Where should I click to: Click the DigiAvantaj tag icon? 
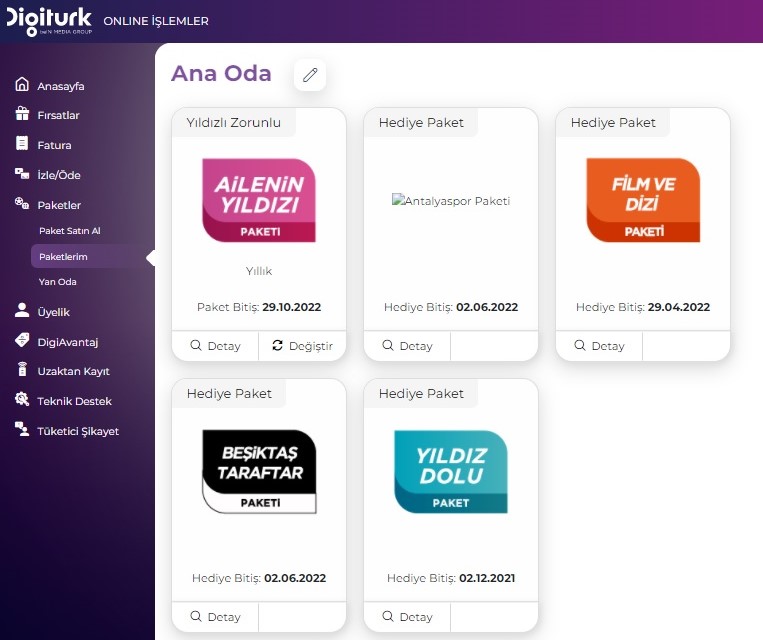22,340
